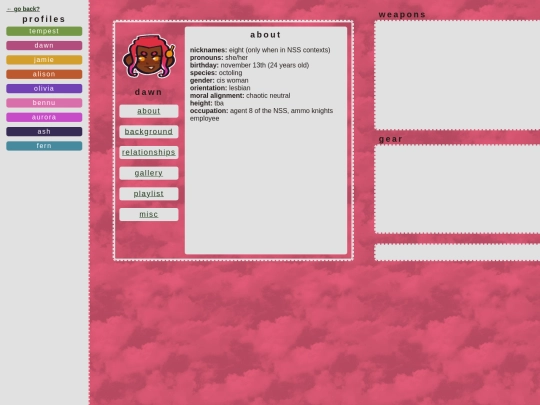Image resolution: width=540 pixels, height=405 pixels.
Task: Open the ash profile
Action: click(x=44, y=132)
